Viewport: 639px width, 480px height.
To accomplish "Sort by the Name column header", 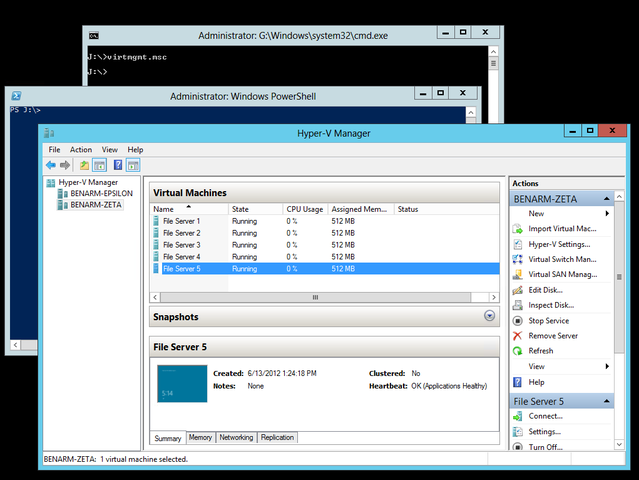I will [x=189, y=209].
